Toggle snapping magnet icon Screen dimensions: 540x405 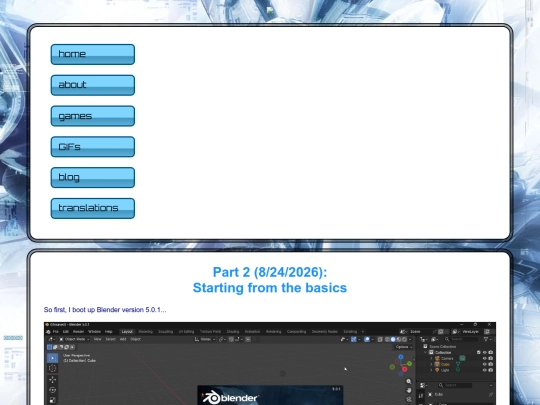[231, 339]
